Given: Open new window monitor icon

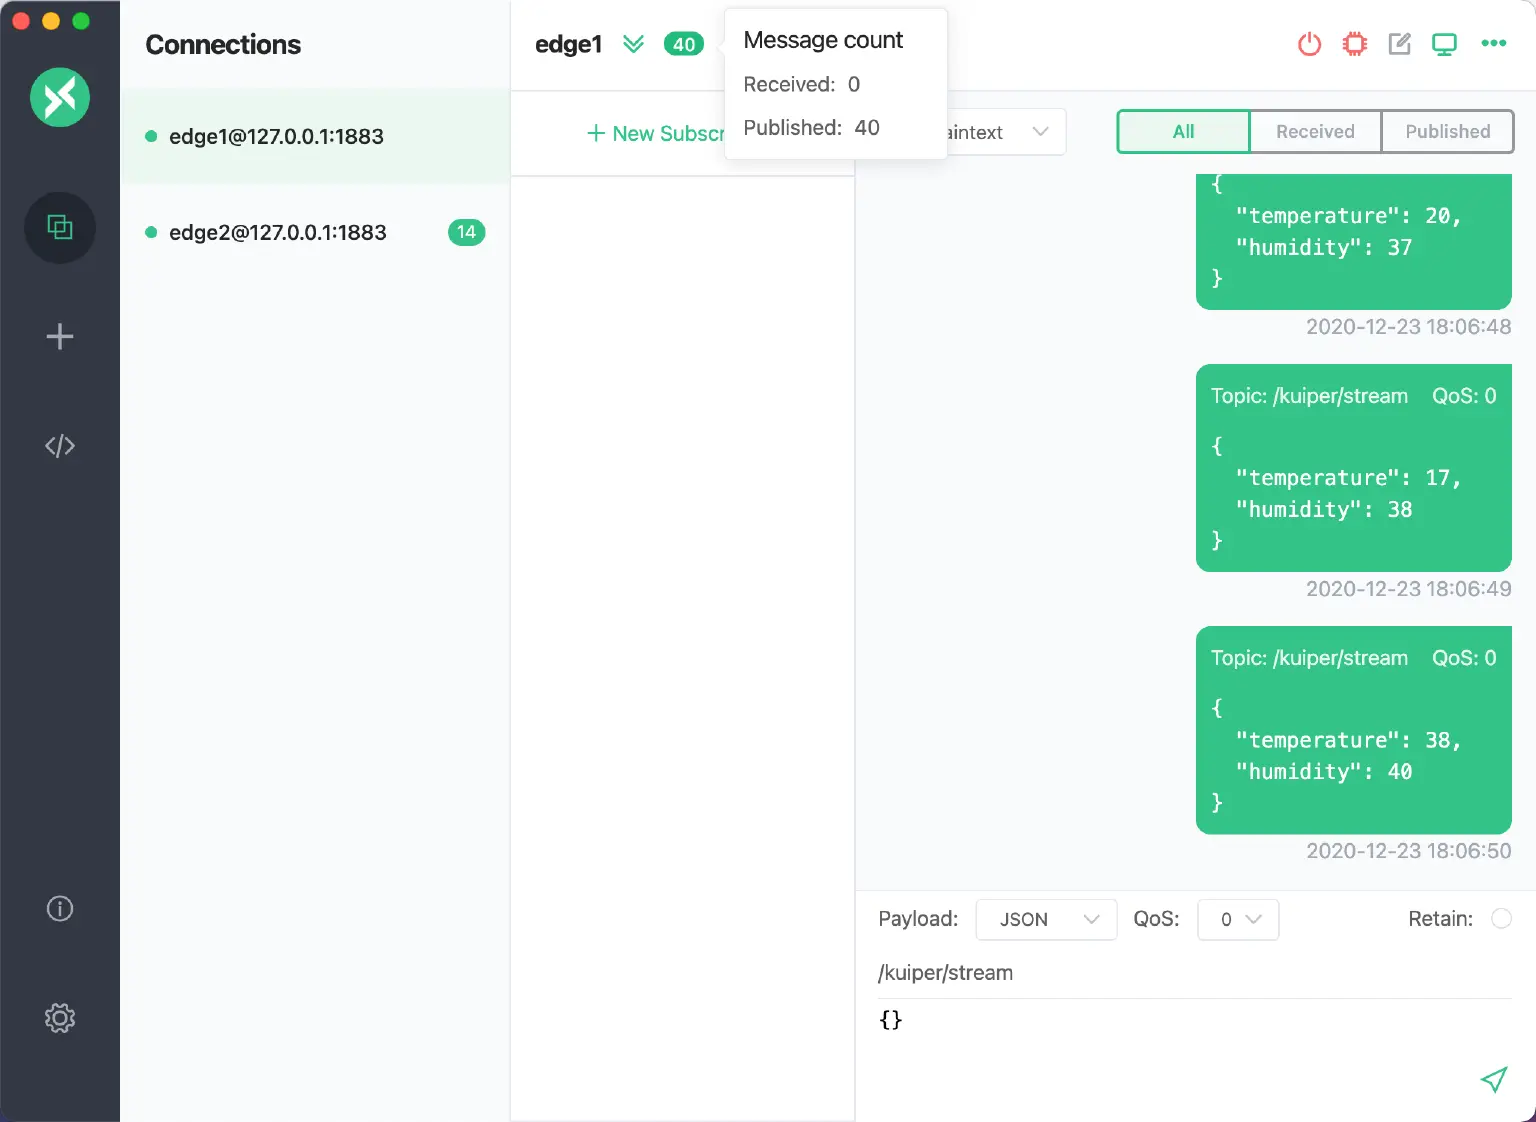Looking at the screenshot, I should 1444,44.
